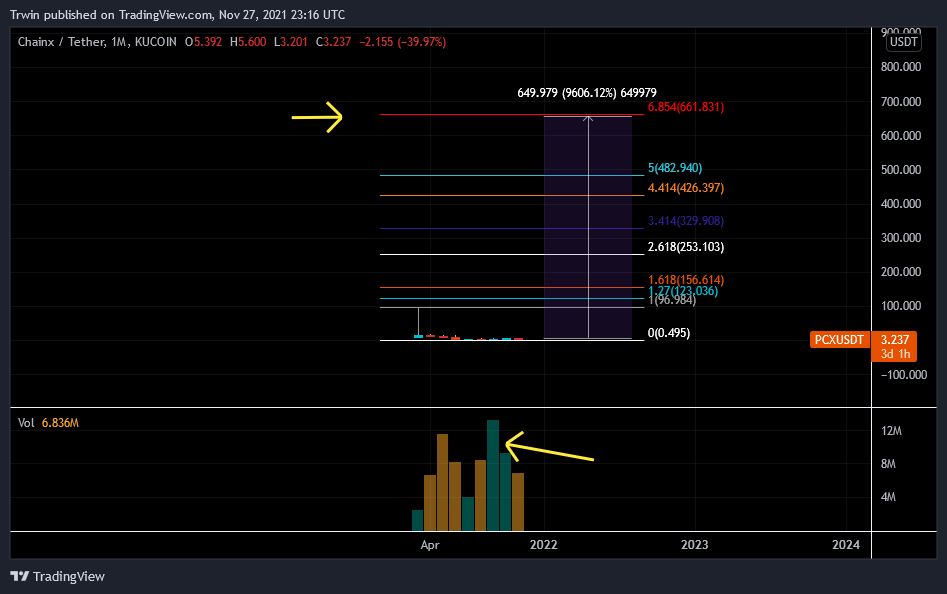
Task: Click the TradingView brand text
Action: click(x=69, y=576)
